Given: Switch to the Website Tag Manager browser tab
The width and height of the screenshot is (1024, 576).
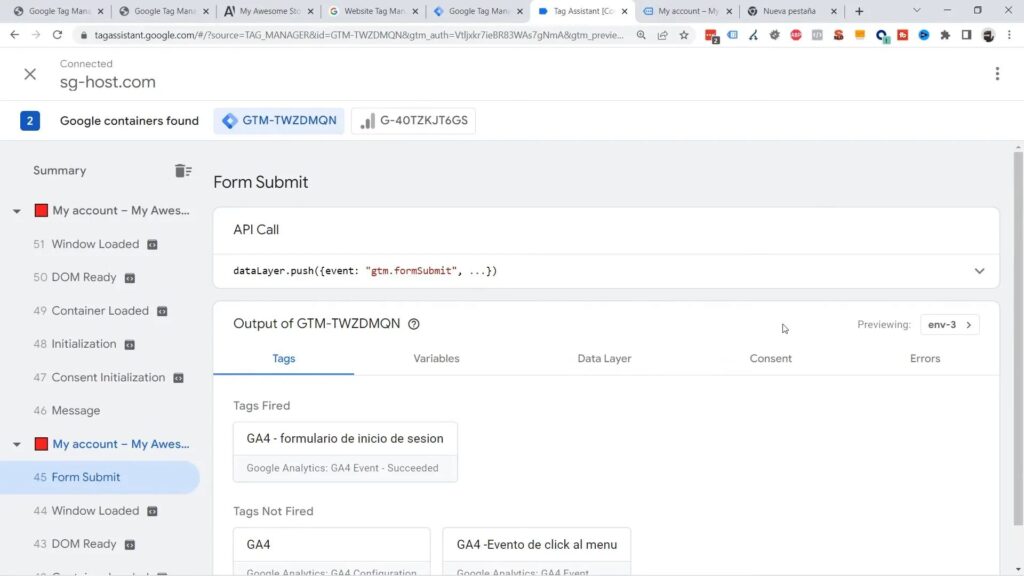Looking at the screenshot, I should pyautogui.click(x=373, y=11).
